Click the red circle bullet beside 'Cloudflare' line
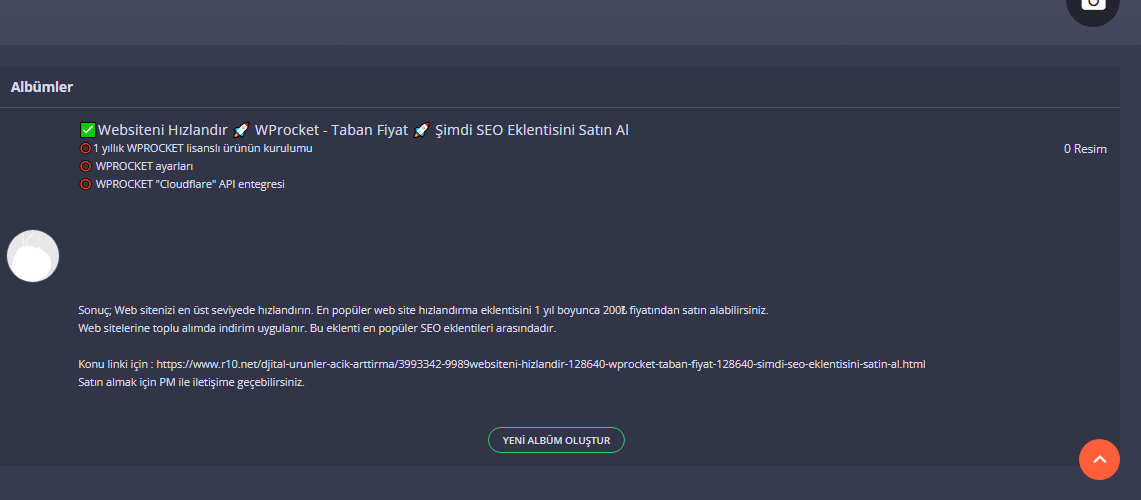Viewport: 1141px width, 500px height. [85, 184]
